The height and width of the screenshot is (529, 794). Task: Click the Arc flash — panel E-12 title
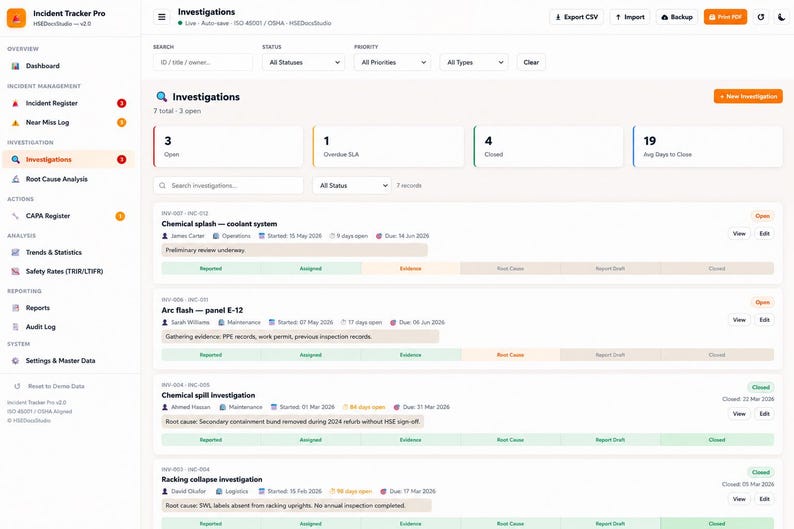(x=202, y=310)
